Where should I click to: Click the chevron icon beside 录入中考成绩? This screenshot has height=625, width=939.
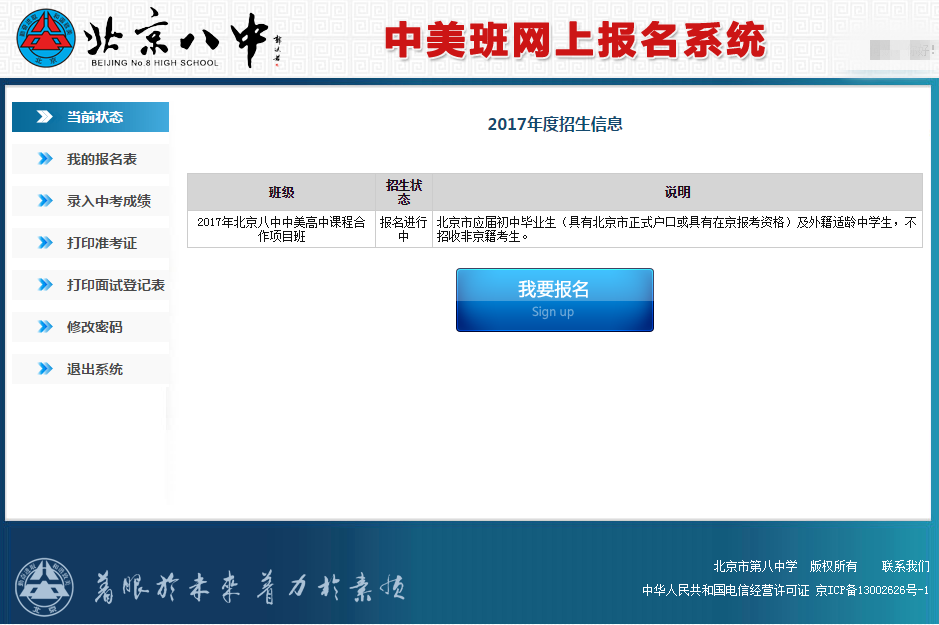click(x=45, y=201)
